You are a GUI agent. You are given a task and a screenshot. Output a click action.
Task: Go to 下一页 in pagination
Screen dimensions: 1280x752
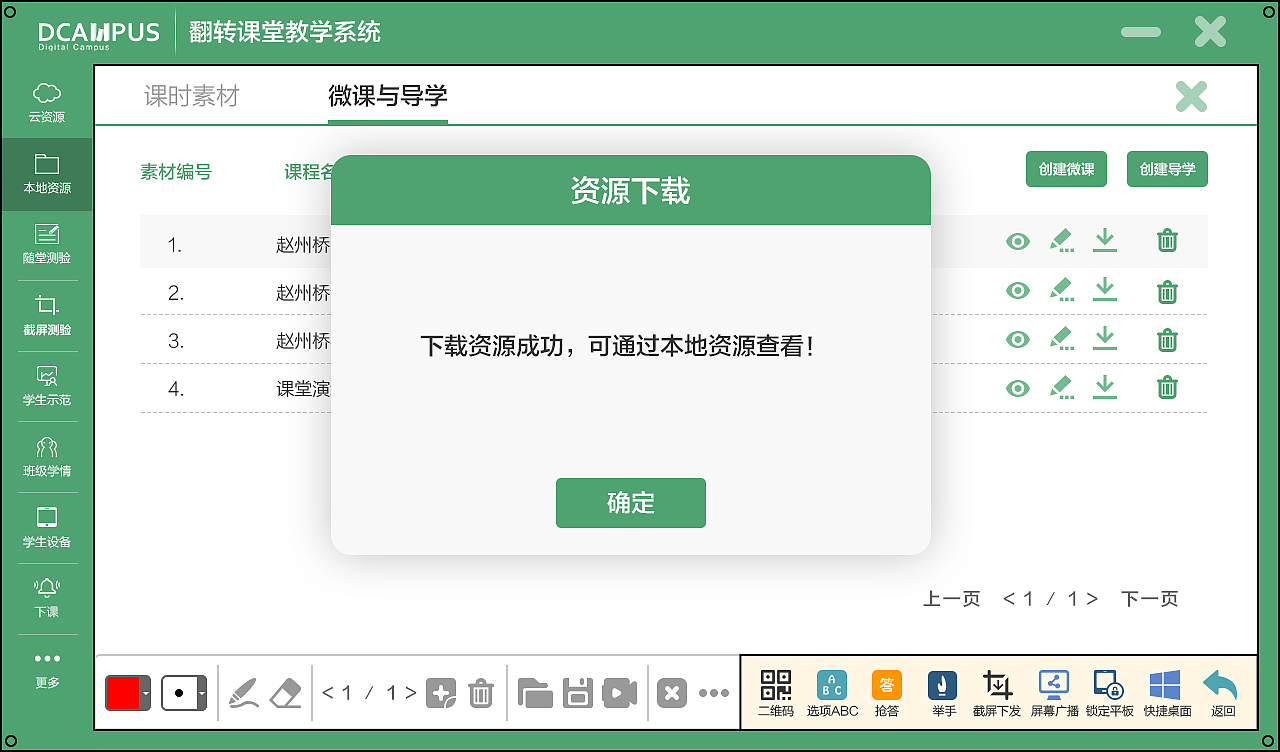point(1149,598)
